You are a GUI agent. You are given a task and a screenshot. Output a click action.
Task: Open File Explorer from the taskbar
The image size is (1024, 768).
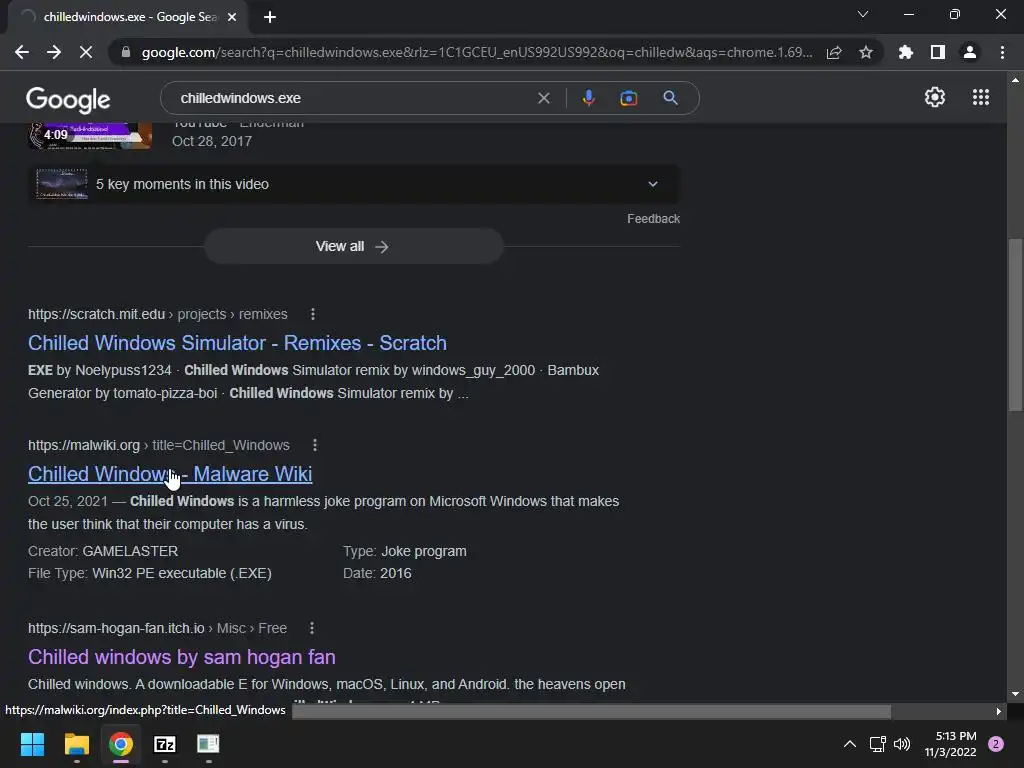point(76,744)
